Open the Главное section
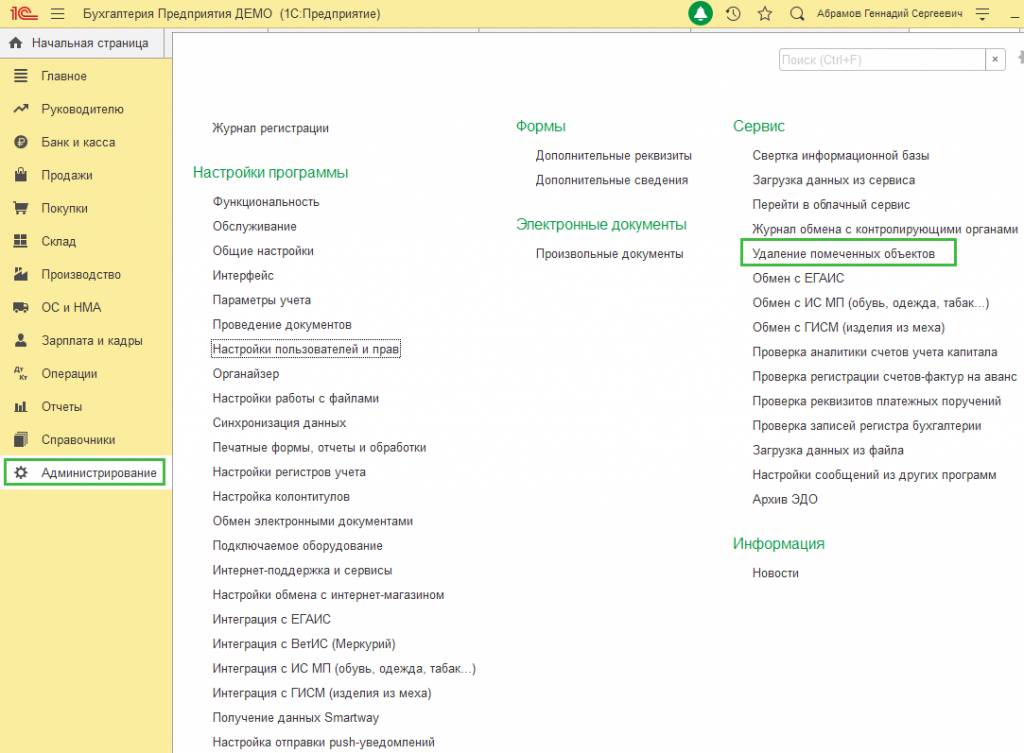 click(x=64, y=76)
